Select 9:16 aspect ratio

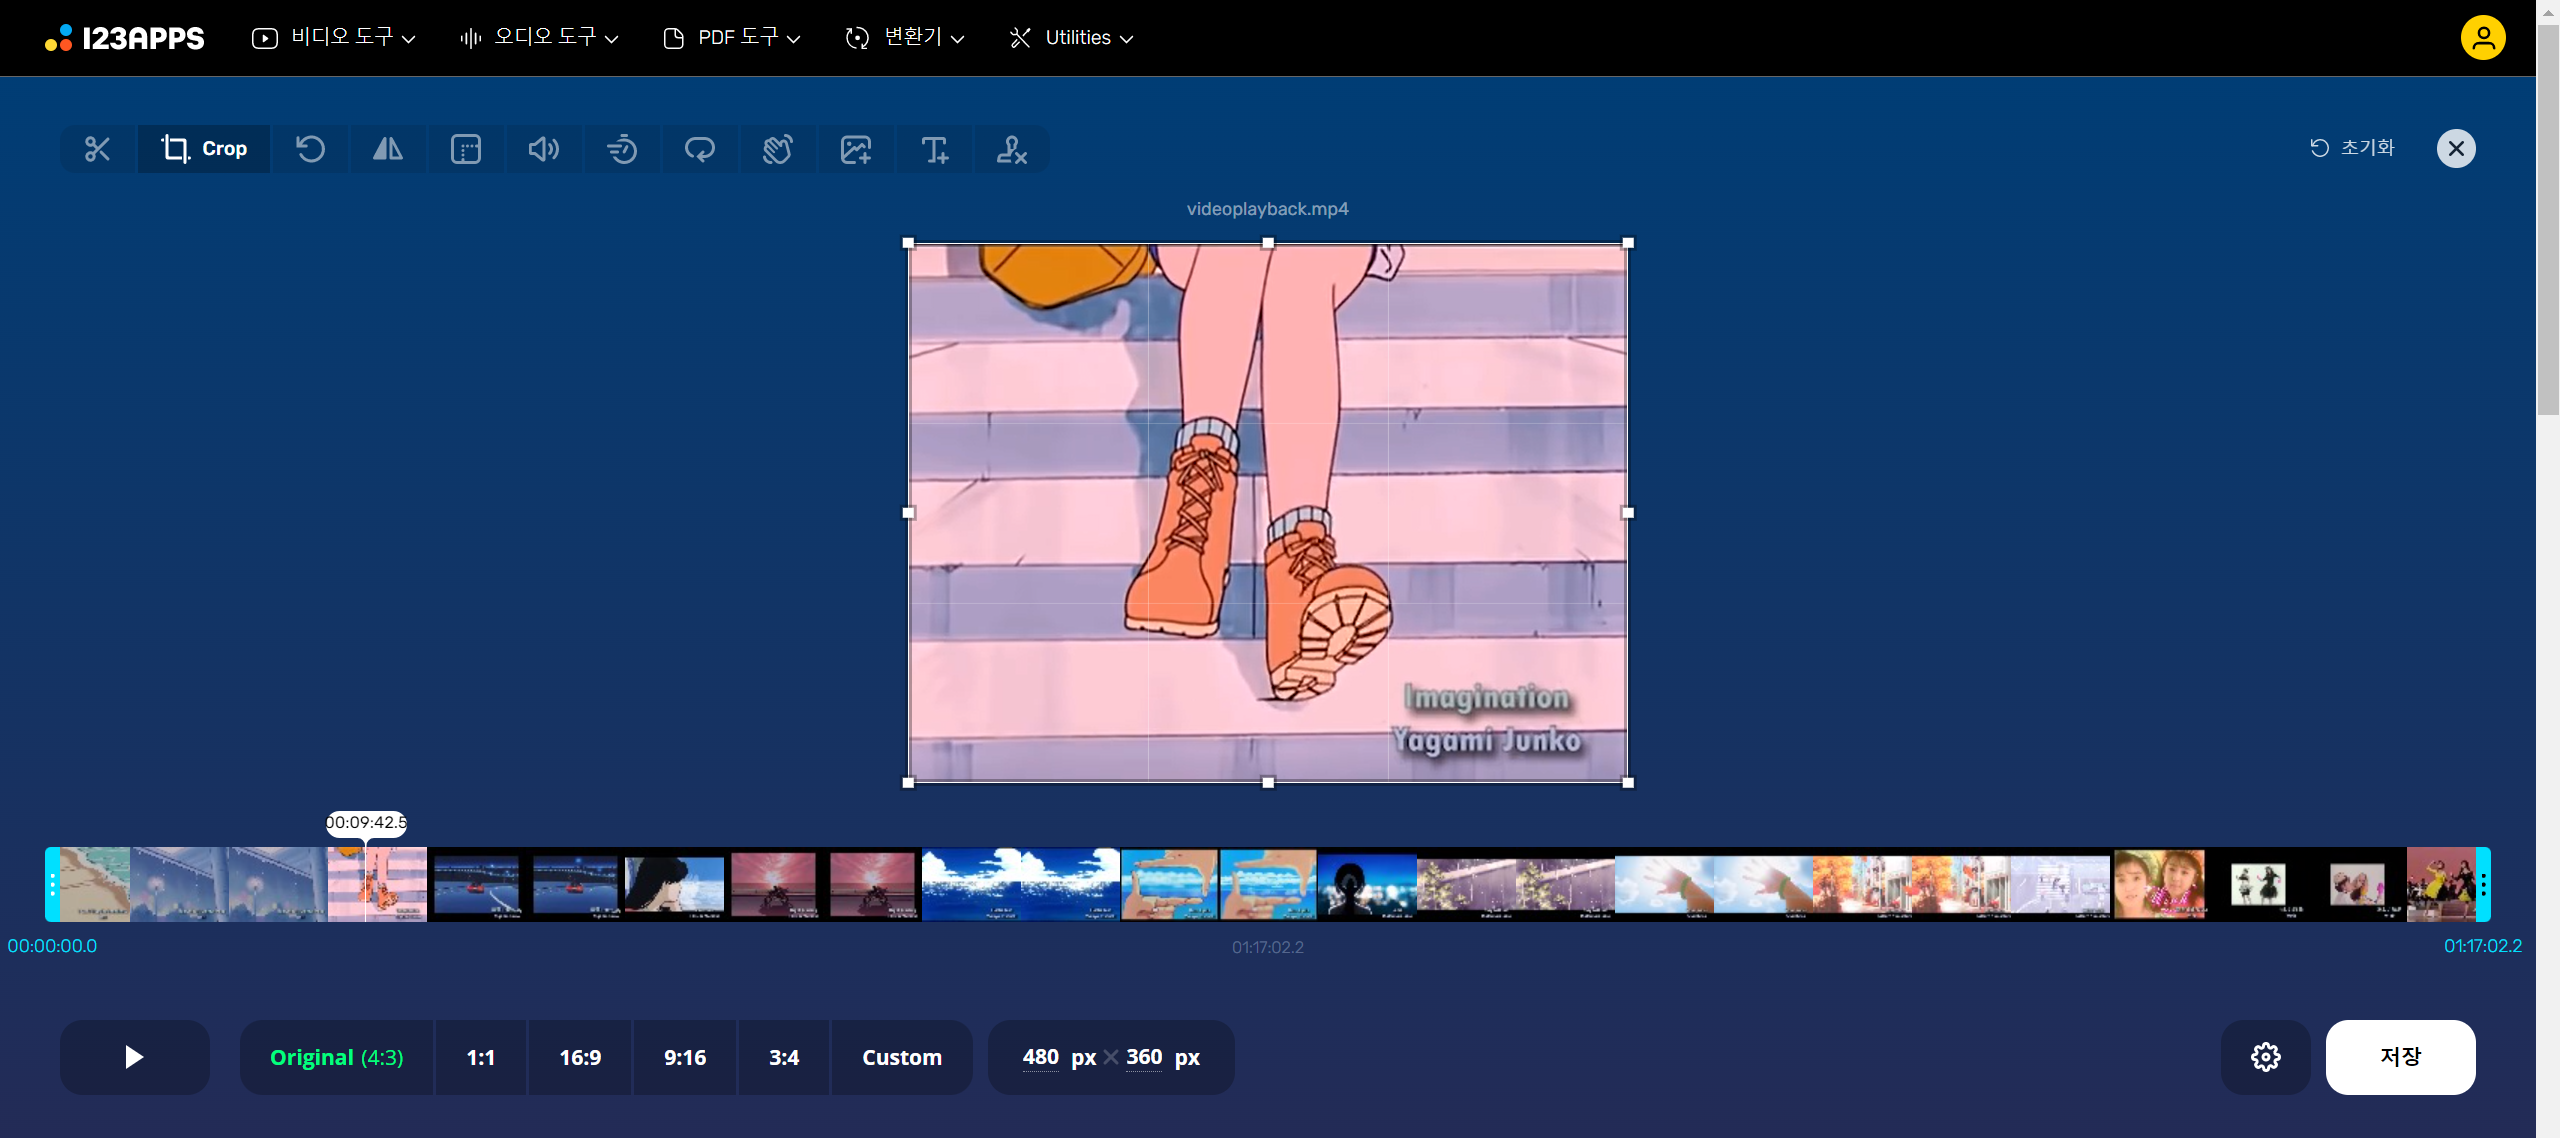685,1057
